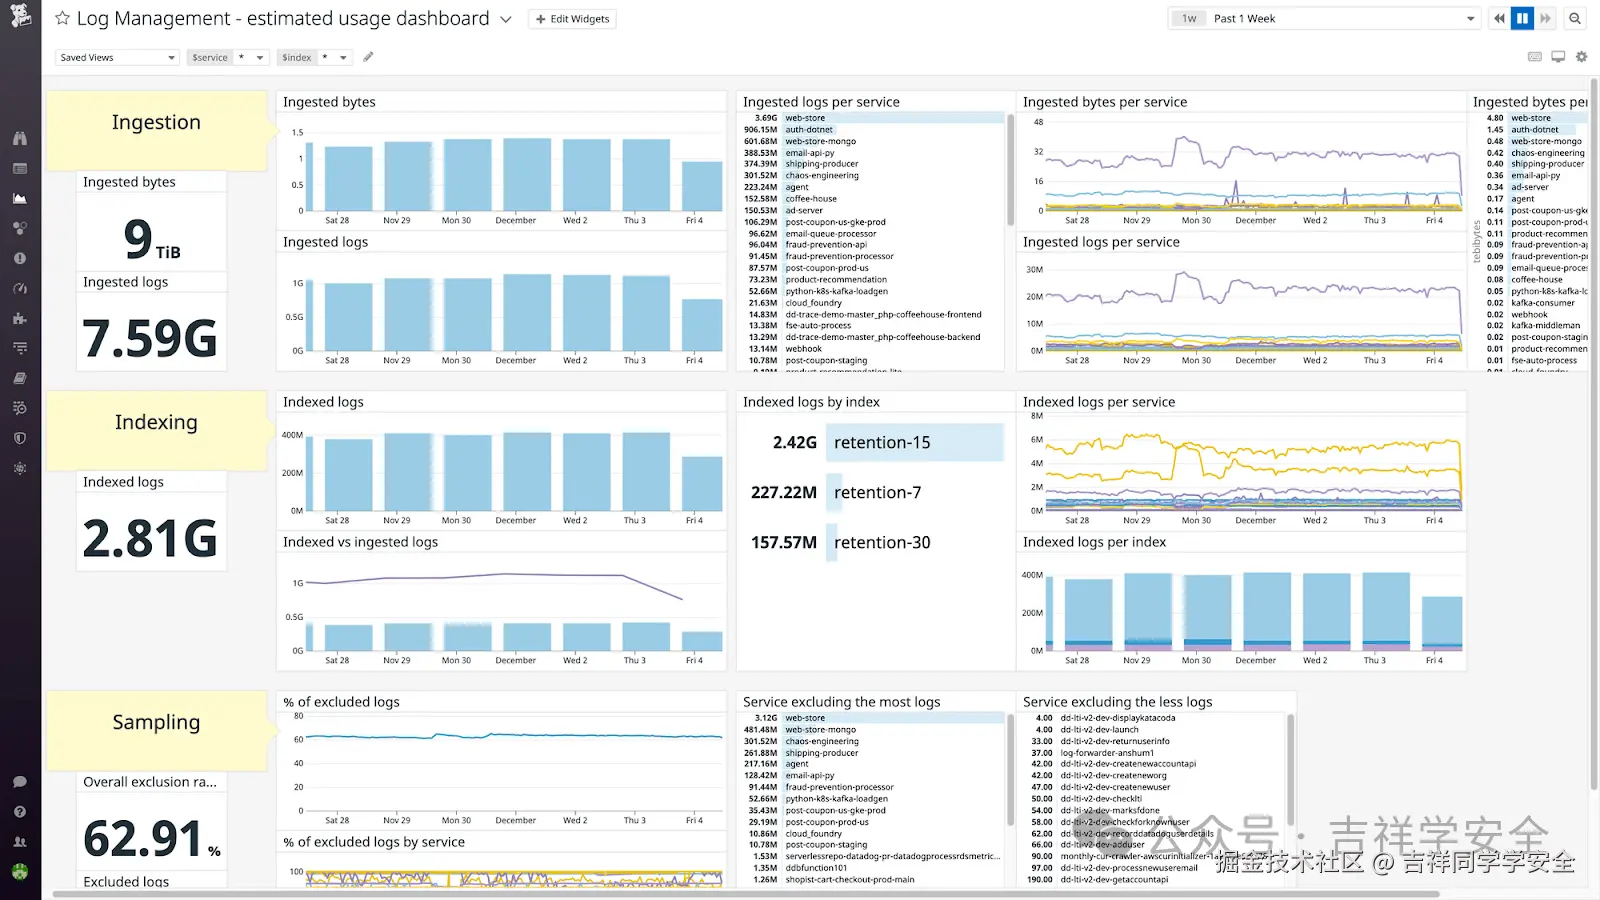Pause live dashboard updates

point(1522,18)
